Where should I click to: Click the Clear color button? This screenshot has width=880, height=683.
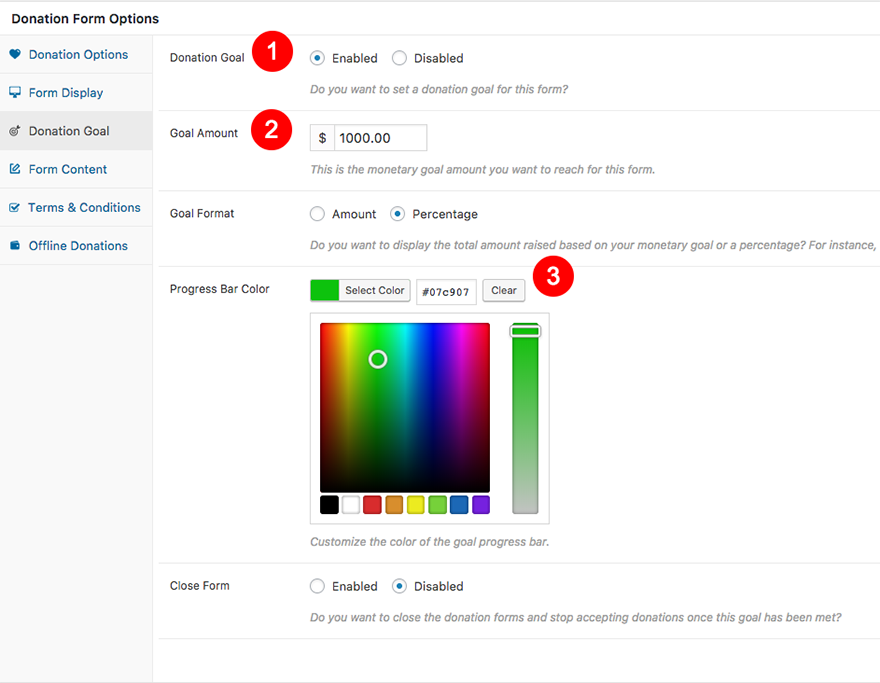(504, 291)
